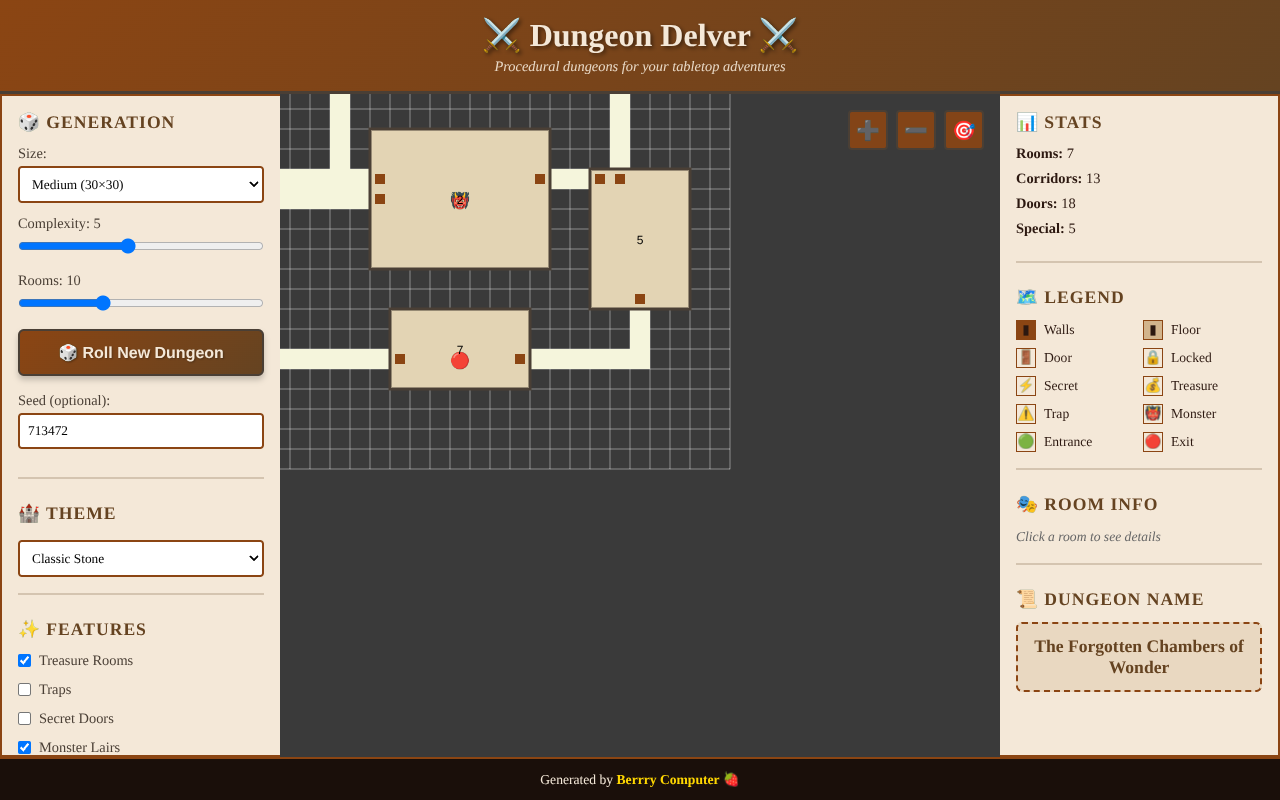Open the Size dropdown showing Medium (30×30)
This screenshot has width=1280, height=800.
pyautogui.click(x=140, y=184)
